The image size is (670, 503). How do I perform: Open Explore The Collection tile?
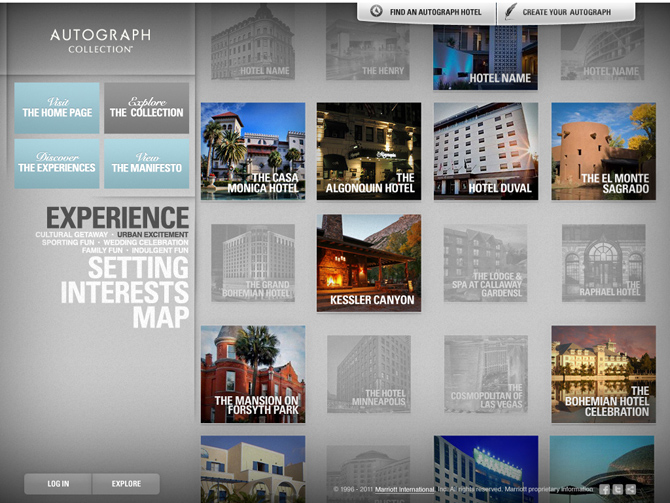146,108
